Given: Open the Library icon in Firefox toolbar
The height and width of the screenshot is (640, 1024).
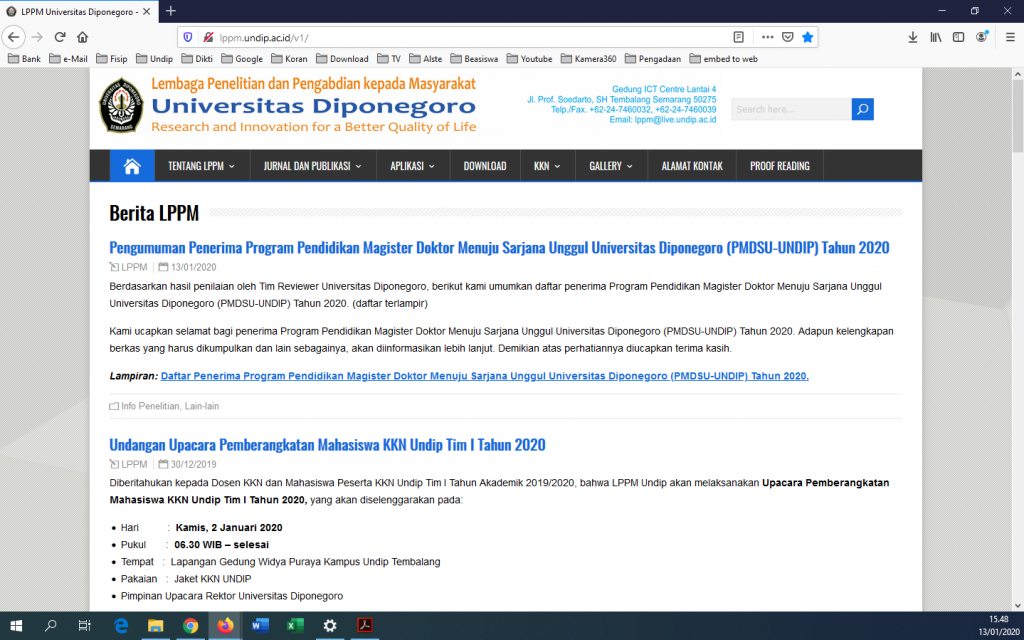Looking at the screenshot, I should point(936,37).
